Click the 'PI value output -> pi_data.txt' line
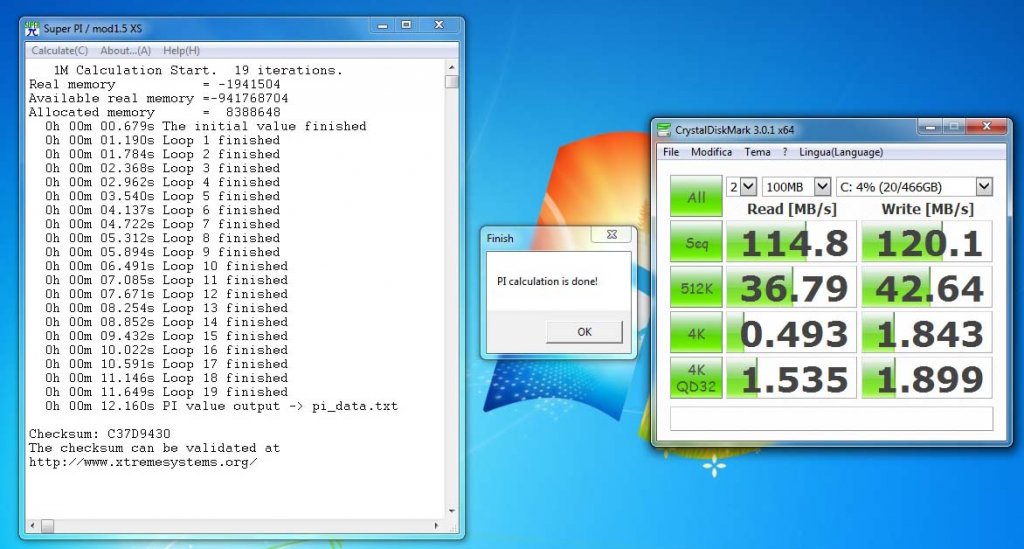 pos(221,406)
